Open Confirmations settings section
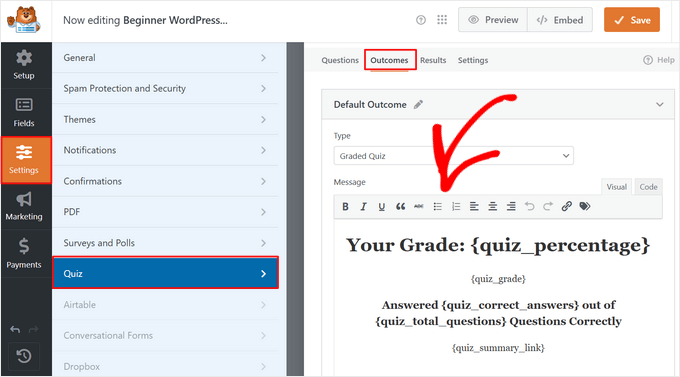 [165, 181]
